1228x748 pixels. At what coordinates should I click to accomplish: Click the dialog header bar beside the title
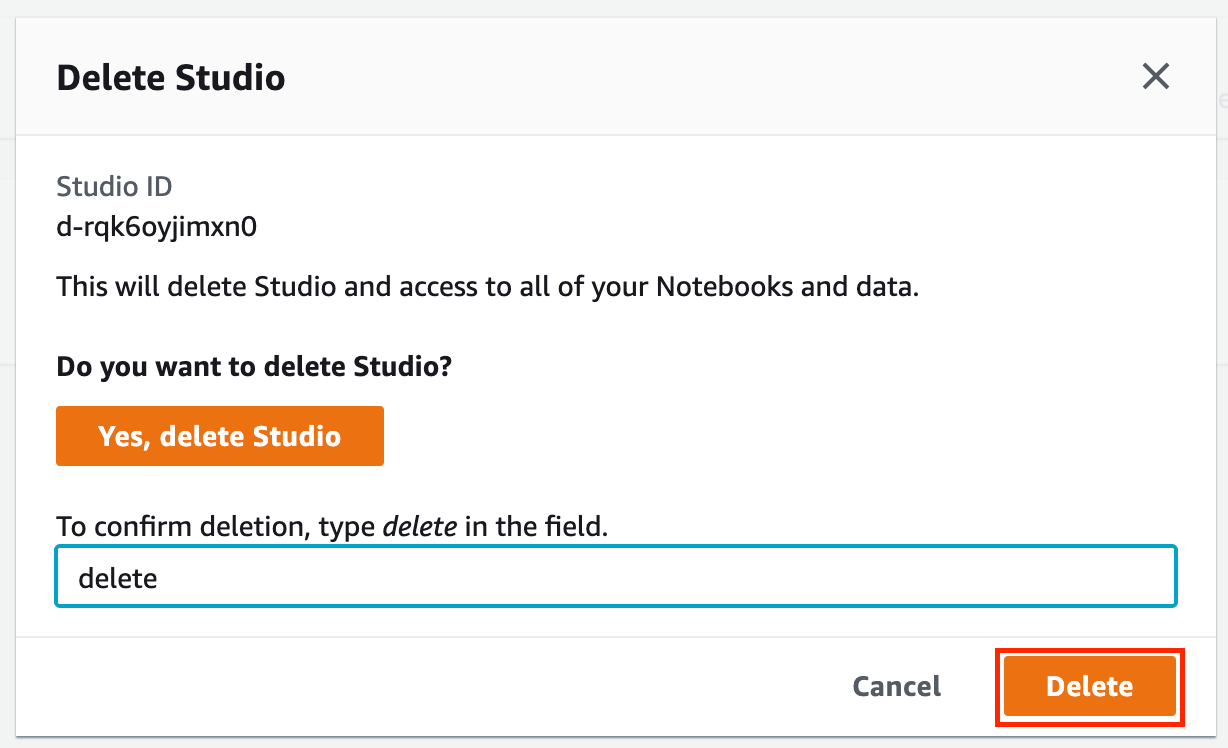700,77
